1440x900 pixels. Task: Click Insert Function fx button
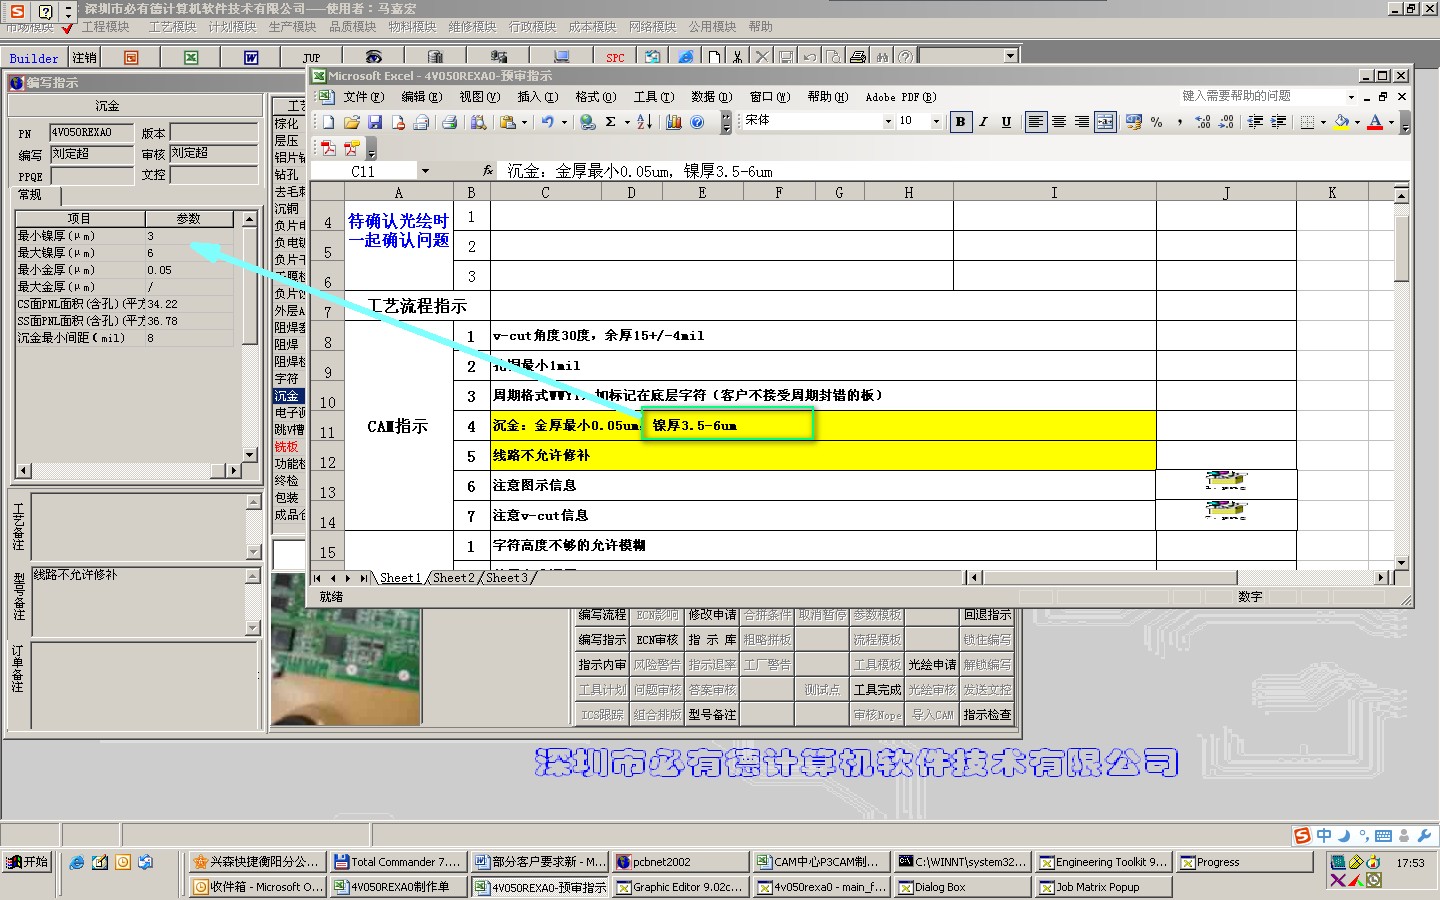coord(488,171)
